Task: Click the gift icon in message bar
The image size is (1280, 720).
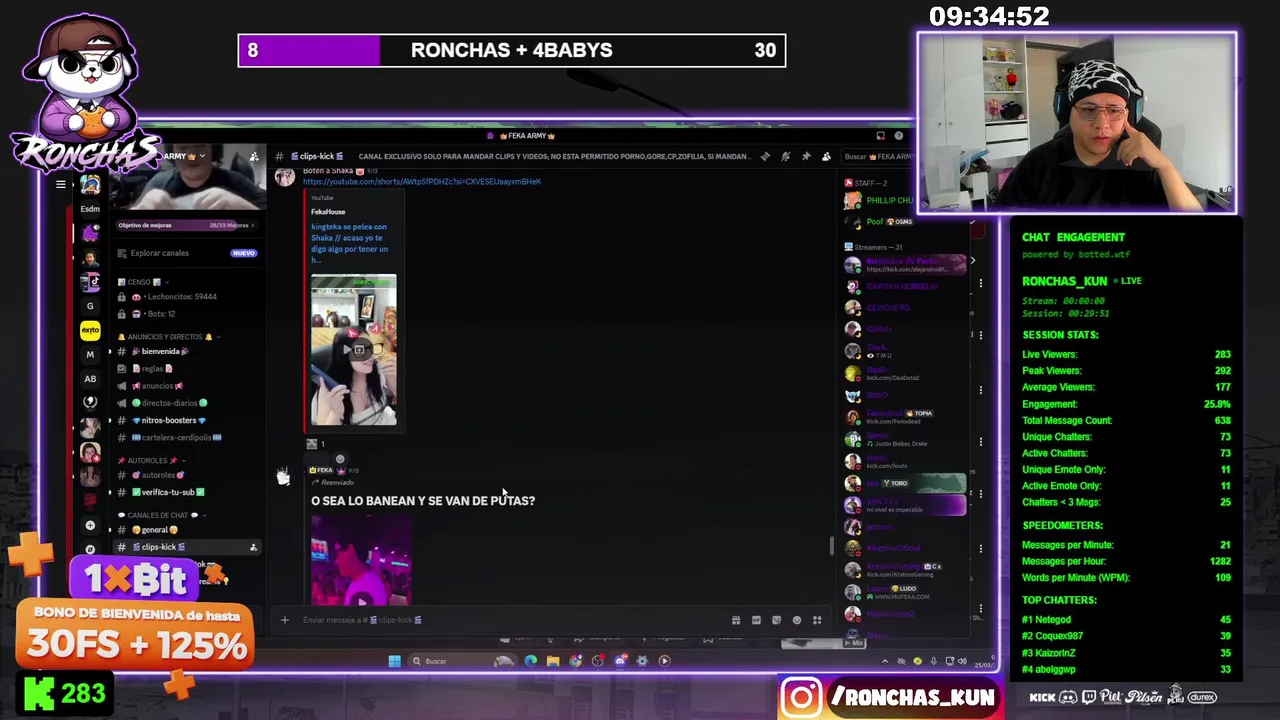Action: pyautogui.click(x=736, y=620)
